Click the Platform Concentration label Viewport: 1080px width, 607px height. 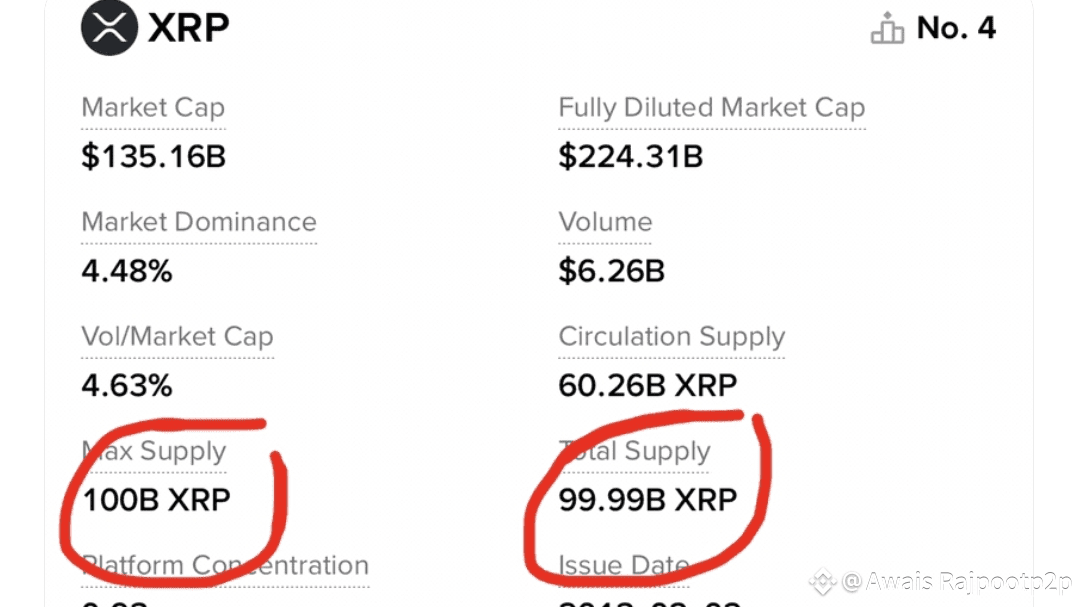pos(225,566)
